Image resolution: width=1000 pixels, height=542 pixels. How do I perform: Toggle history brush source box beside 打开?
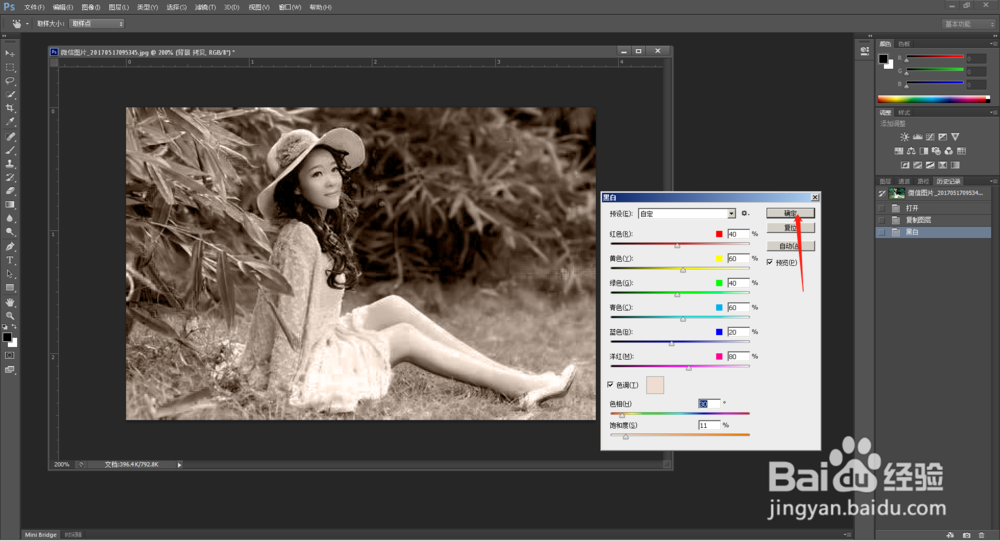(881, 208)
